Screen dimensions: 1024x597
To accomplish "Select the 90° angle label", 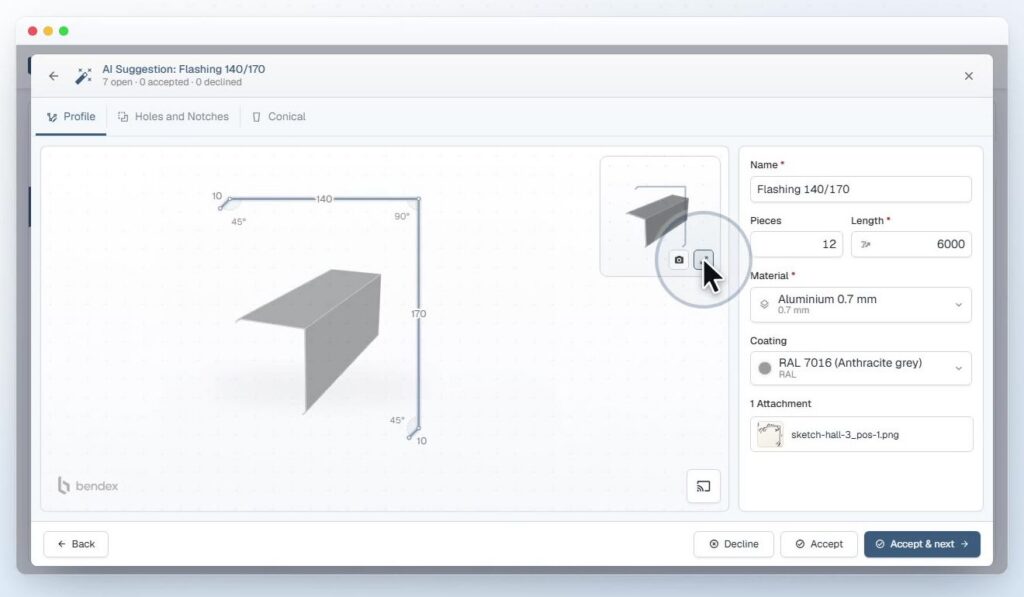I will point(402,216).
